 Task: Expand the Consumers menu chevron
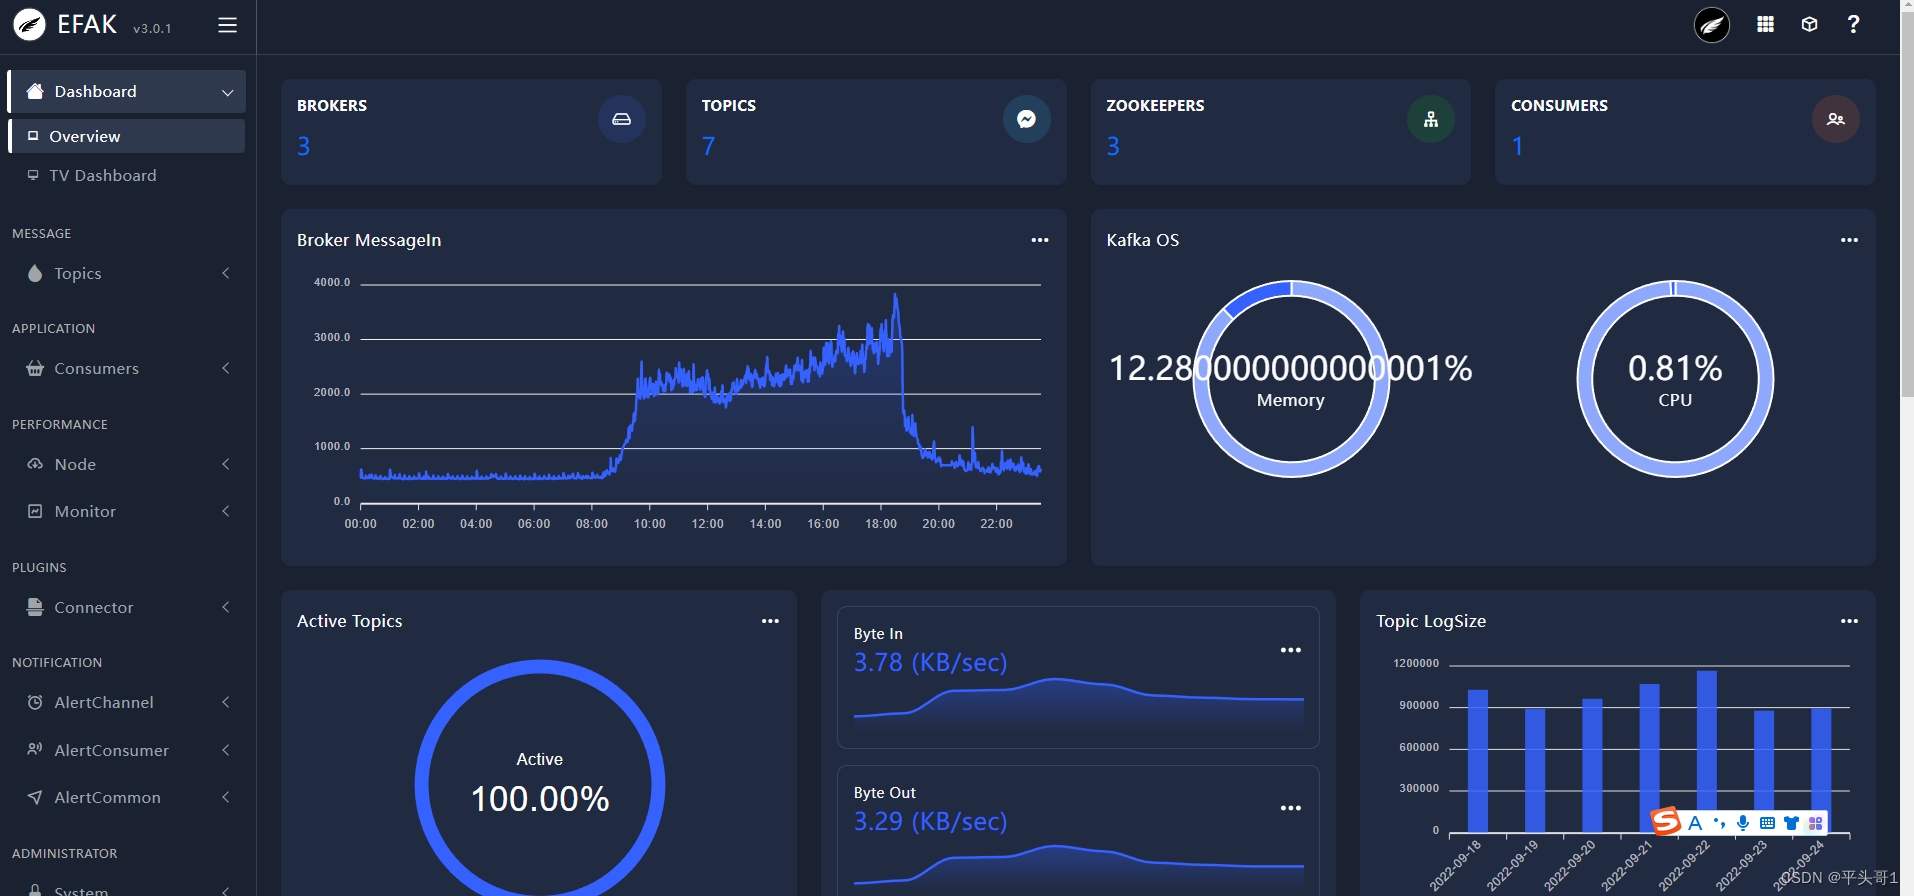coord(226,368)
